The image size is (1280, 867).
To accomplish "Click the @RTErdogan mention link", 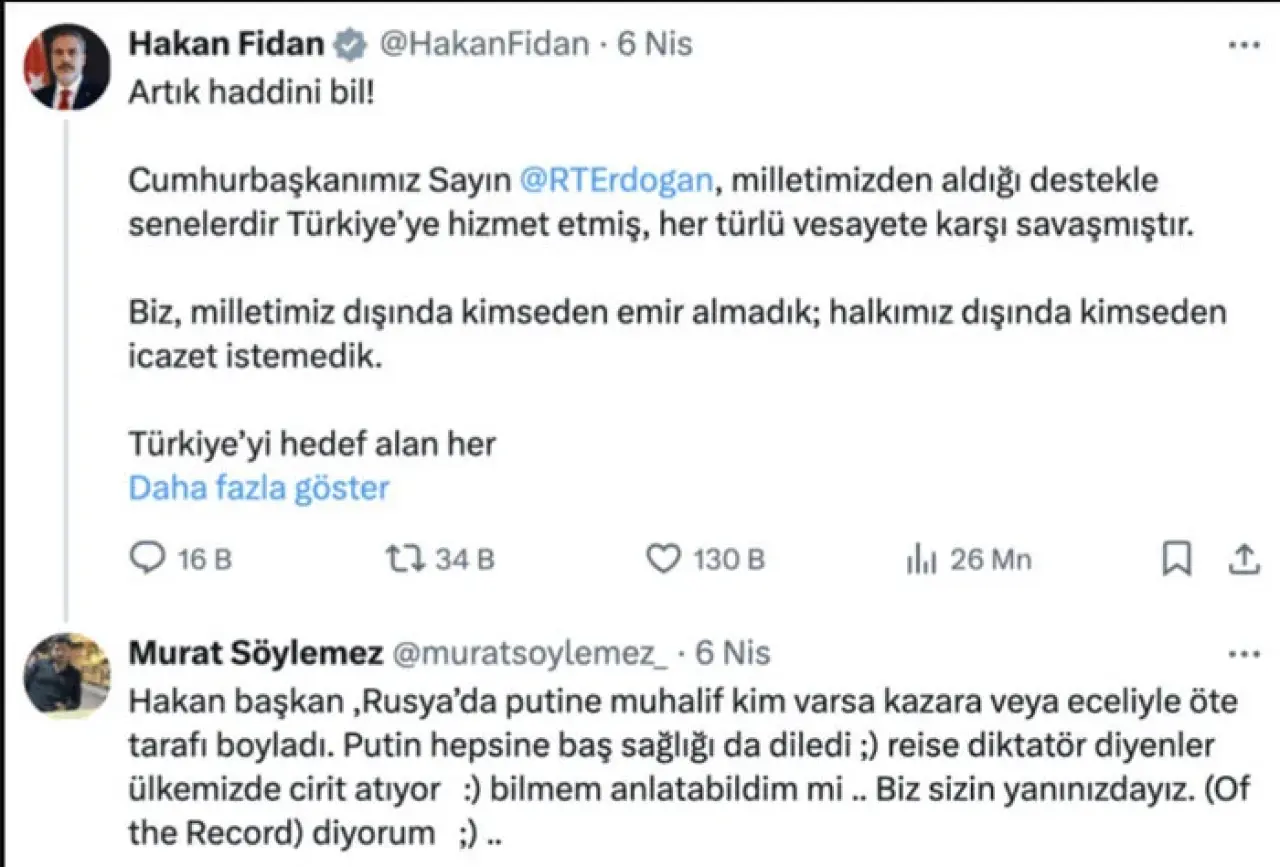I will pyautogui.click(x=617, y=181).
